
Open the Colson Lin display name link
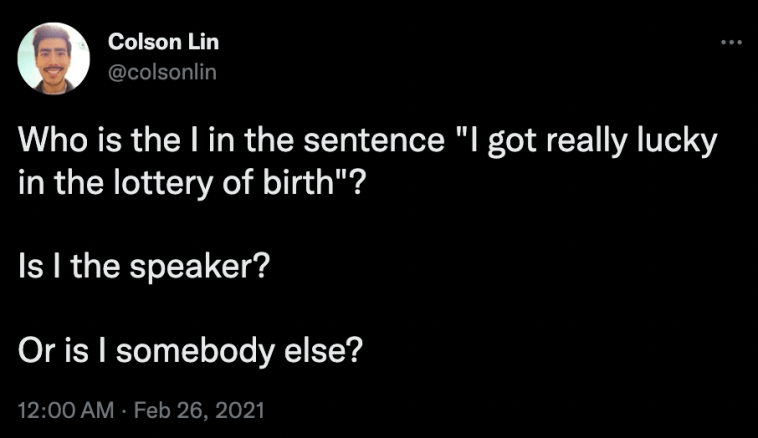click(162, 43)
